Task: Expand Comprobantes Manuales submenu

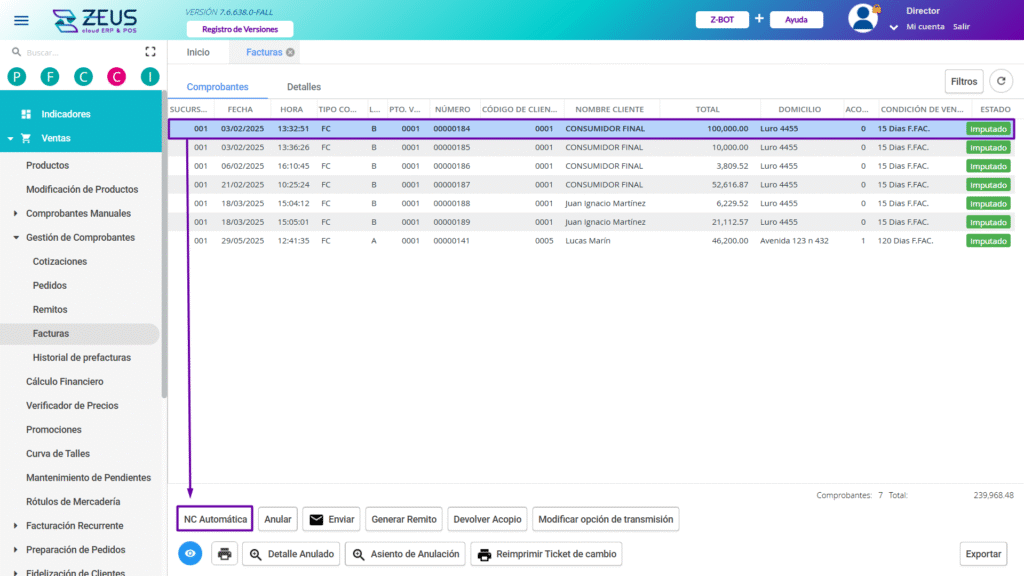Action: (16, 214)
